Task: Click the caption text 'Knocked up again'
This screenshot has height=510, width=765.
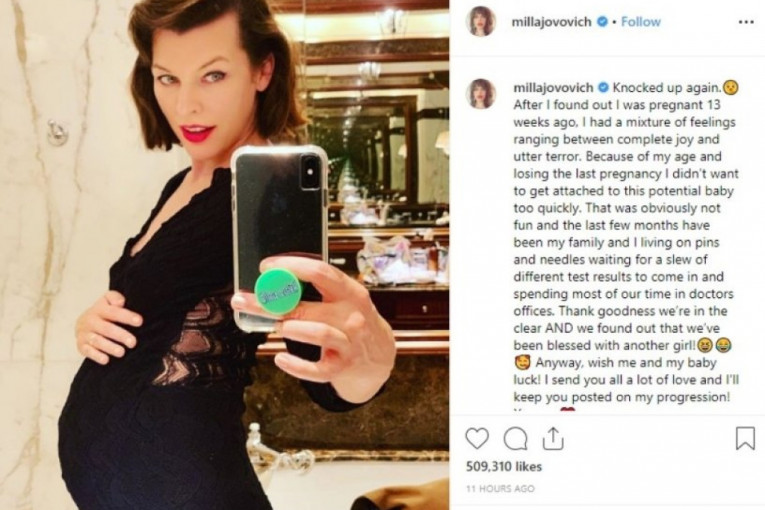Action: point(667,88)
